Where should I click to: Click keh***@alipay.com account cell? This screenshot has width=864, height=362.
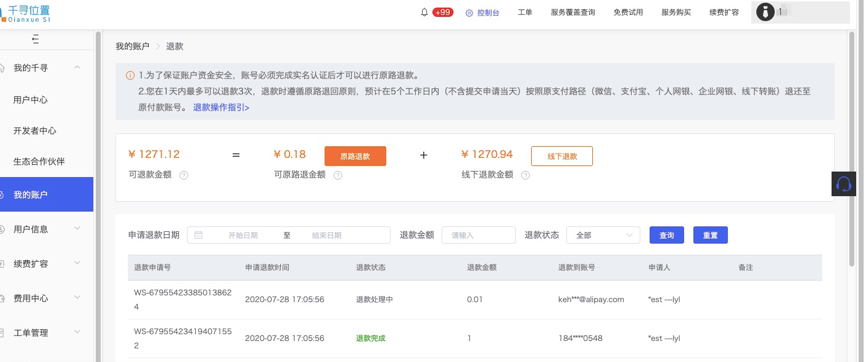pyautogui.click(x=591, y=300)
